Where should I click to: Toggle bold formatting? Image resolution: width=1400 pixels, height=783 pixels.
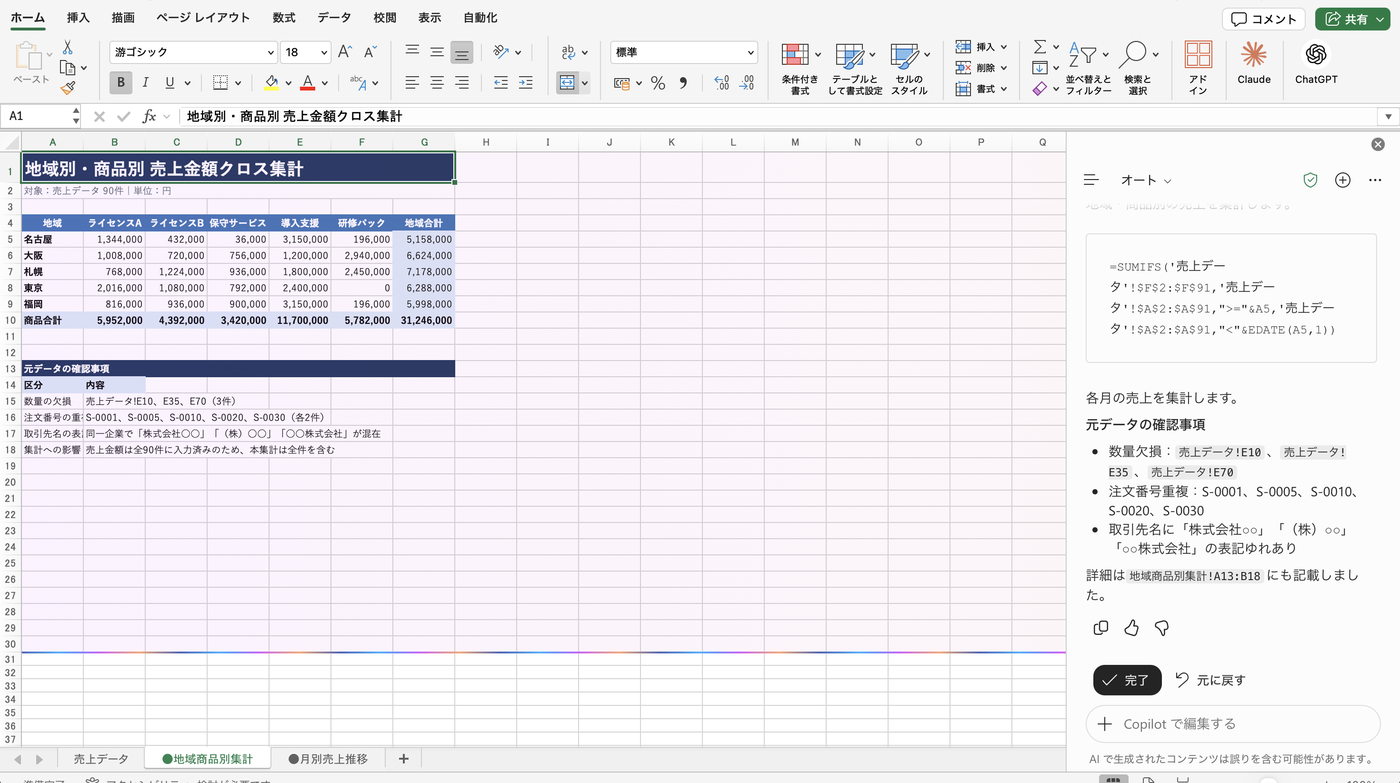point(121,83)
